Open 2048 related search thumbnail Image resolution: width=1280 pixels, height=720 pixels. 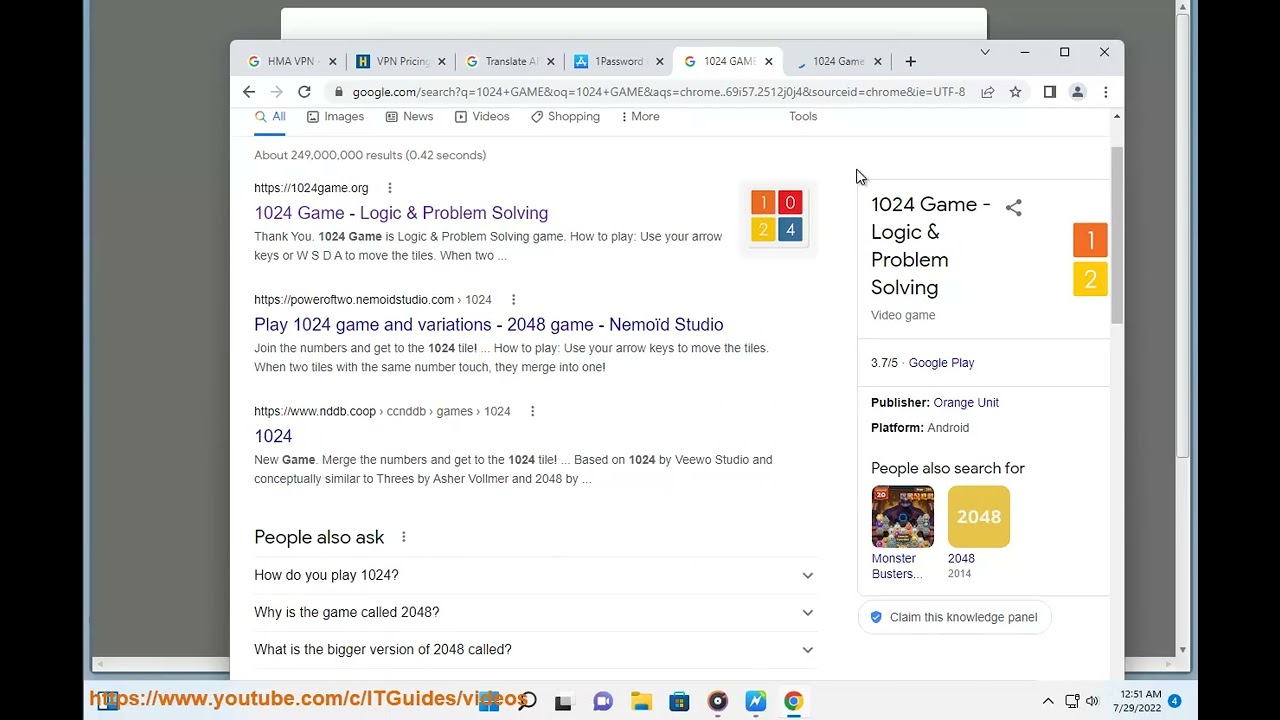click(979, 517)
